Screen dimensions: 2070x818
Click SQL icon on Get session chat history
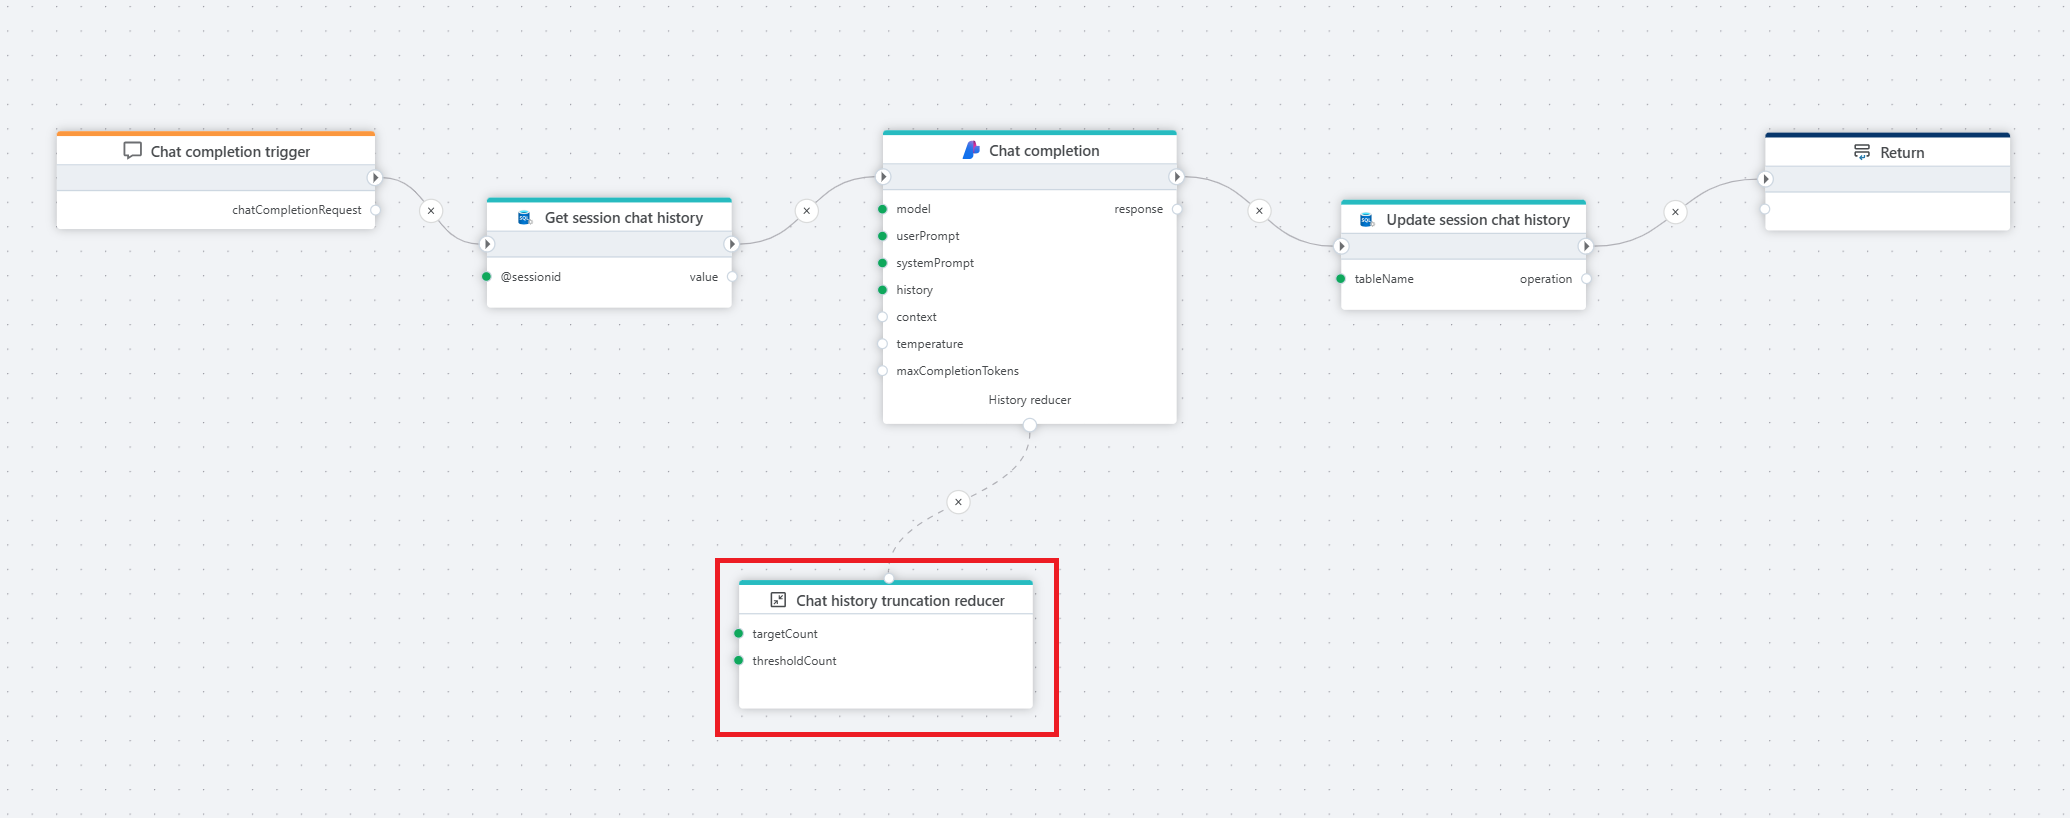pos(524,218)
